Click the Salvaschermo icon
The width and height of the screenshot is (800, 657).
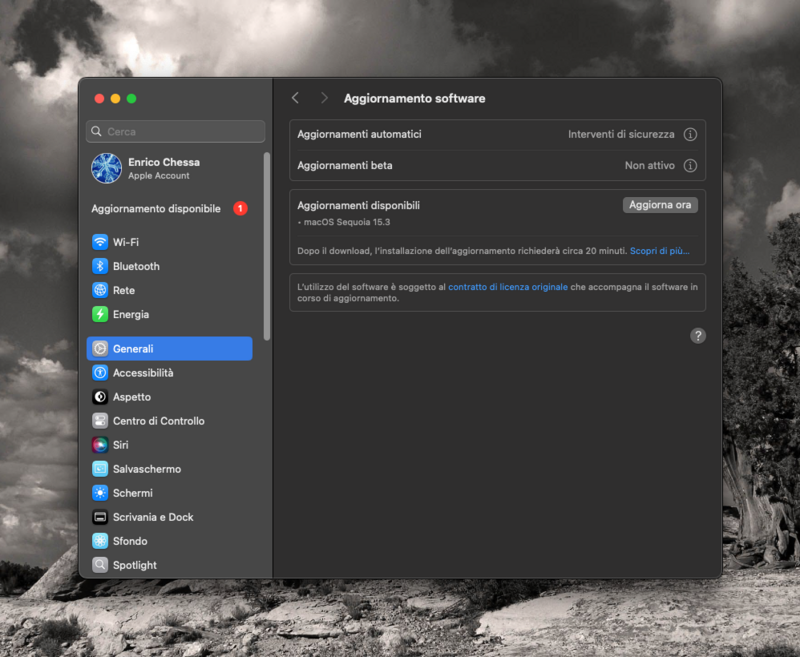click(100, 468)
